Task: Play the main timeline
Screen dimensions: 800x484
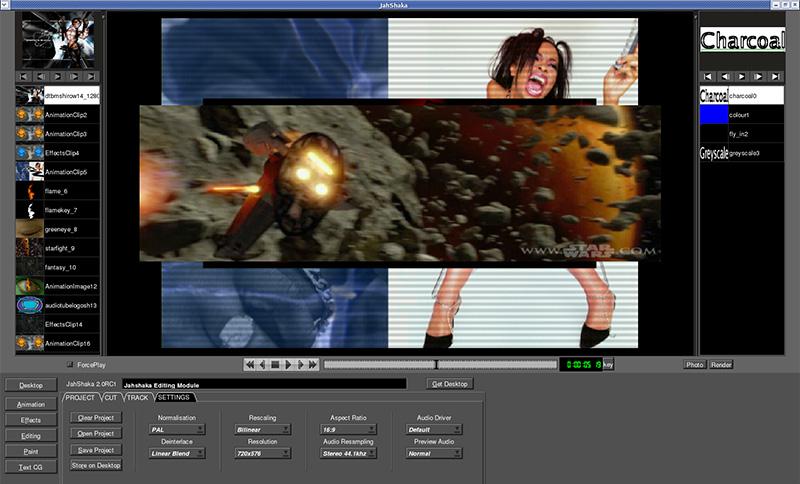Action: 288,365
